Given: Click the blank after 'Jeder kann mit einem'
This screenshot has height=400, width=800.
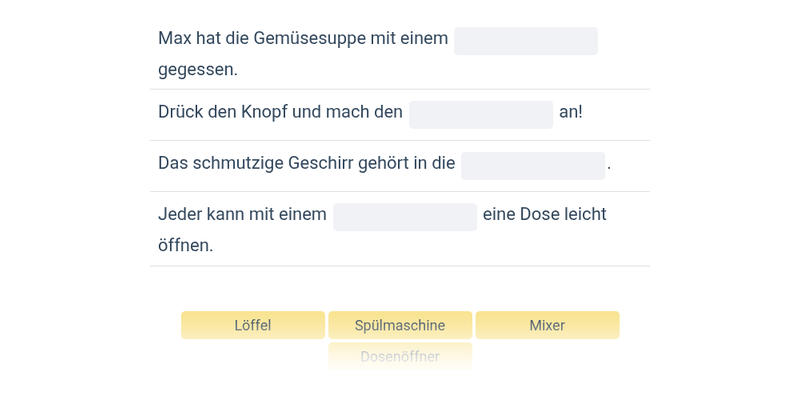Looking at the screenshot, I should pyautogui.click(x=405, y=217).
